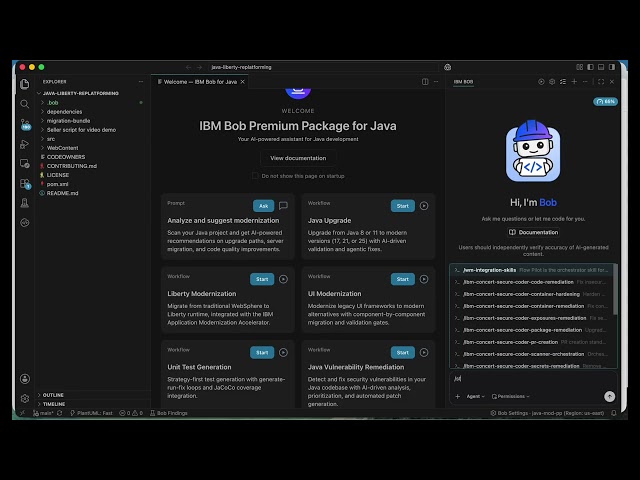Toggle bottom panel layout icon
Image resolution: width=640 pixels, height=480 pixels.
(601, 67)
